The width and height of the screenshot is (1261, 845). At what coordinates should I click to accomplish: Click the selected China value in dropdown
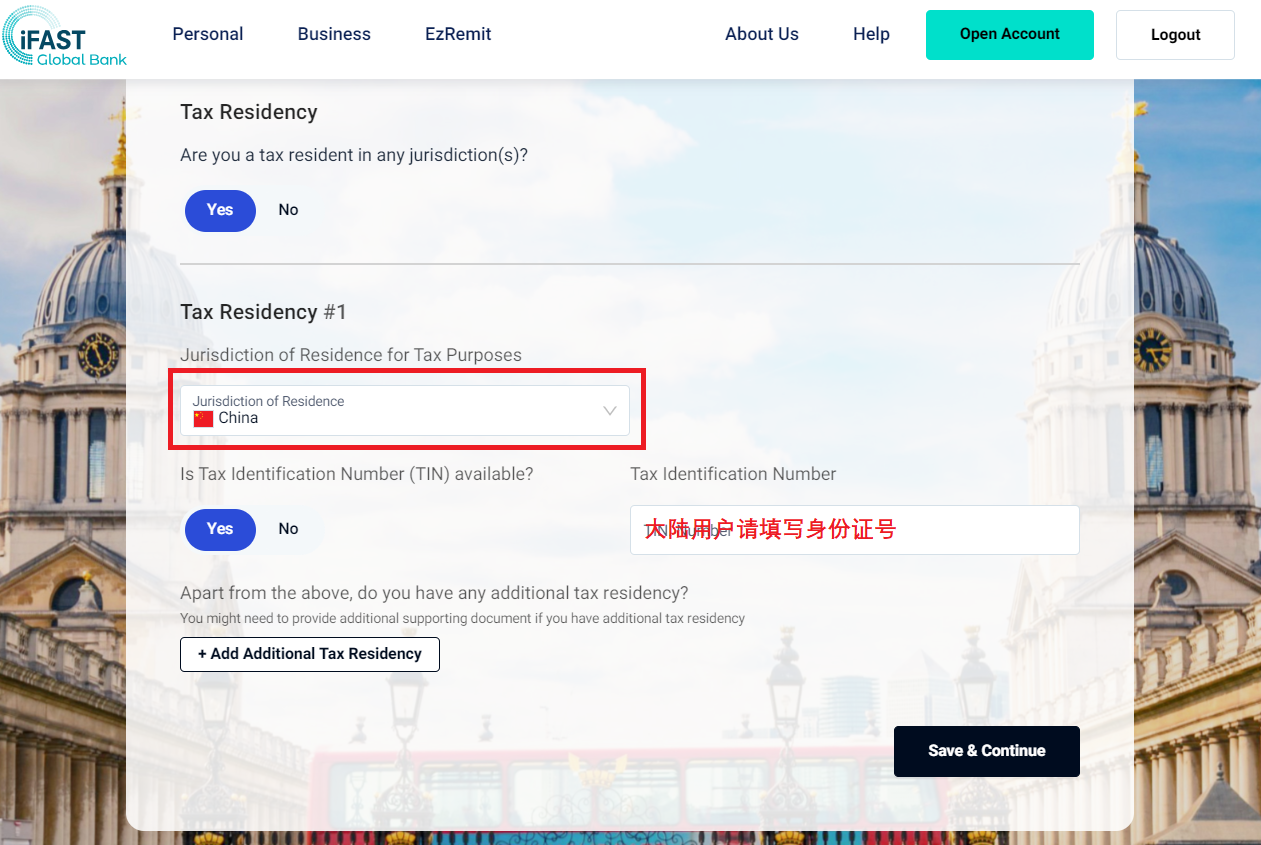point(238,419)
